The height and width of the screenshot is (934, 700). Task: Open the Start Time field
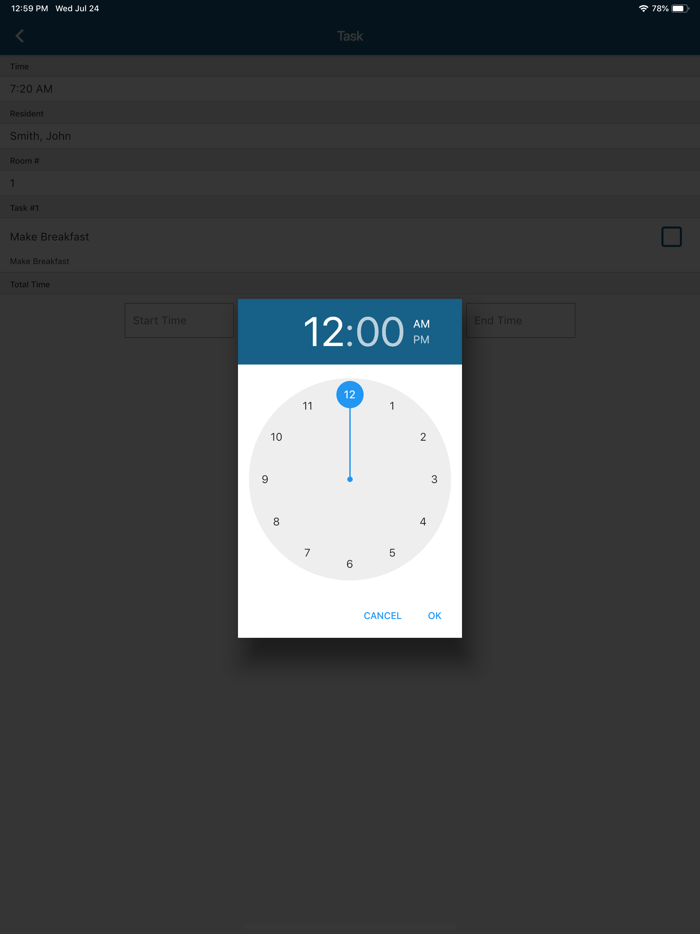[x=179, y=320]
